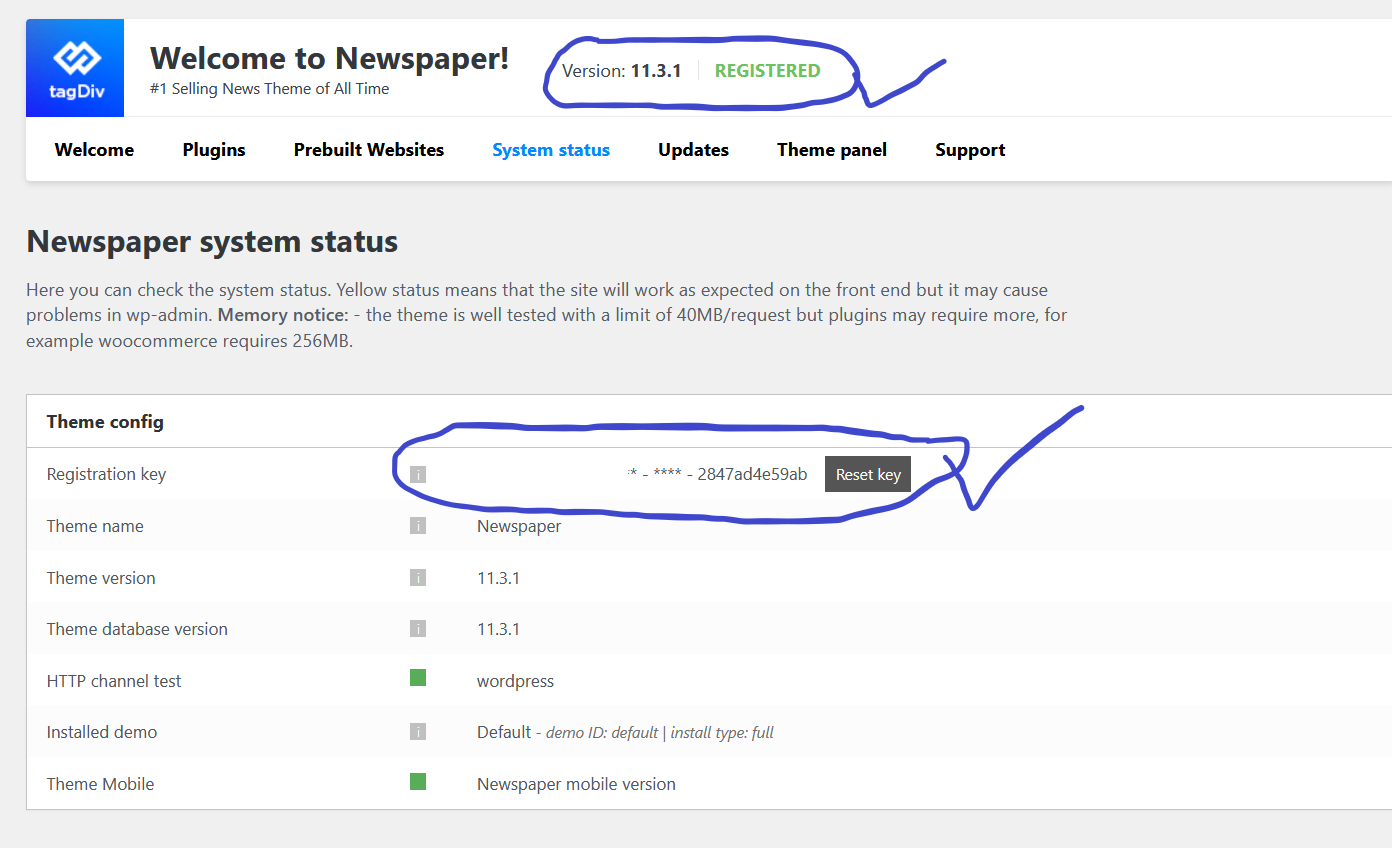Click the Newspaper system status heading
1392x848 pixels.
click(212, 242)
